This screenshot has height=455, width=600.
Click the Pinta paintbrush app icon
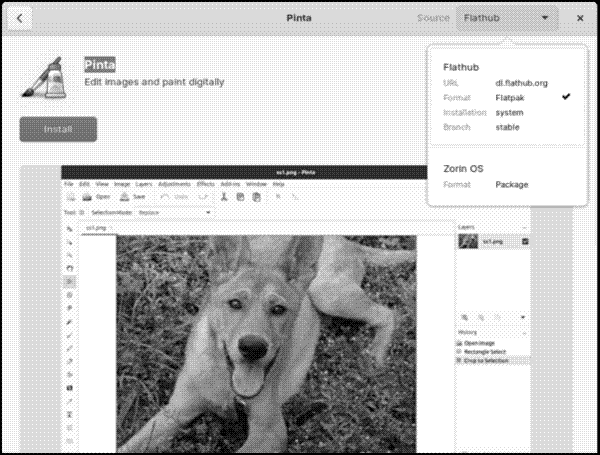(44, 77)
